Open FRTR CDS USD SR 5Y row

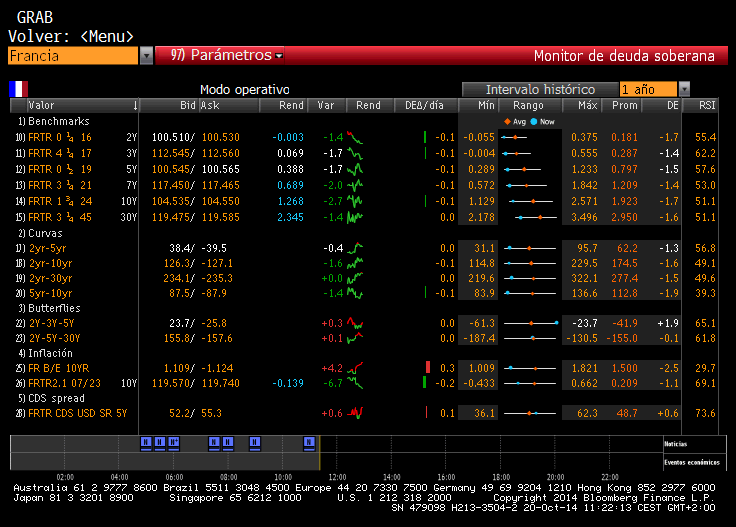pyautogui.click(x=77, y=413)
